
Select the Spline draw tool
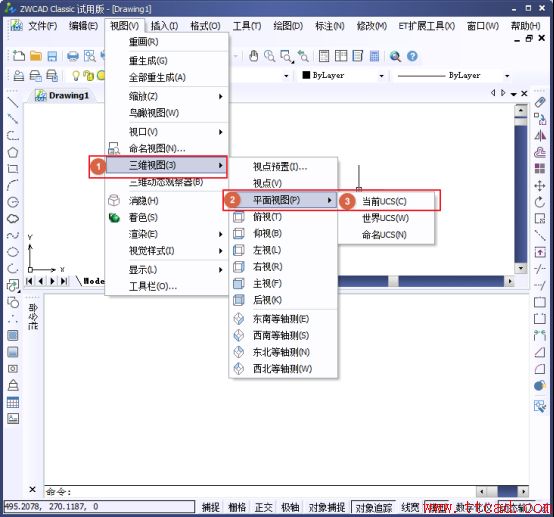pyautogui.click(x=13, y=235)
